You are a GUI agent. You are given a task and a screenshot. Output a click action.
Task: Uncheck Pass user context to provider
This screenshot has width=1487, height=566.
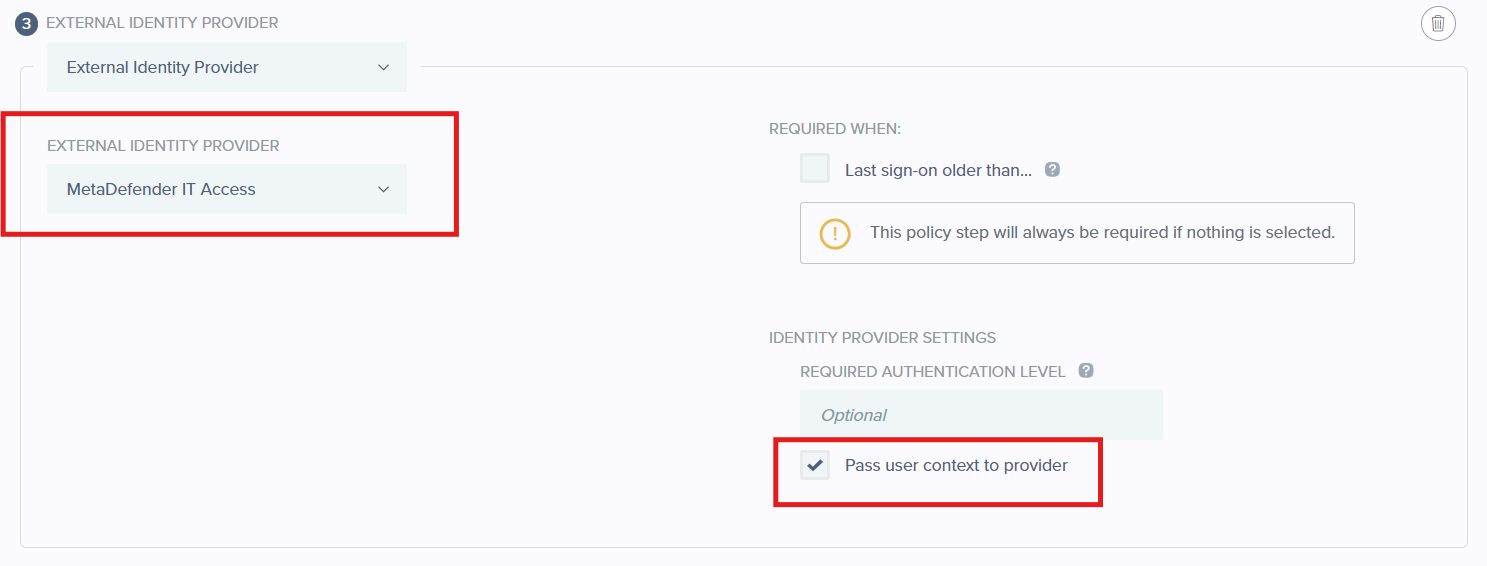pyautogui.click(x=815, y=465)
